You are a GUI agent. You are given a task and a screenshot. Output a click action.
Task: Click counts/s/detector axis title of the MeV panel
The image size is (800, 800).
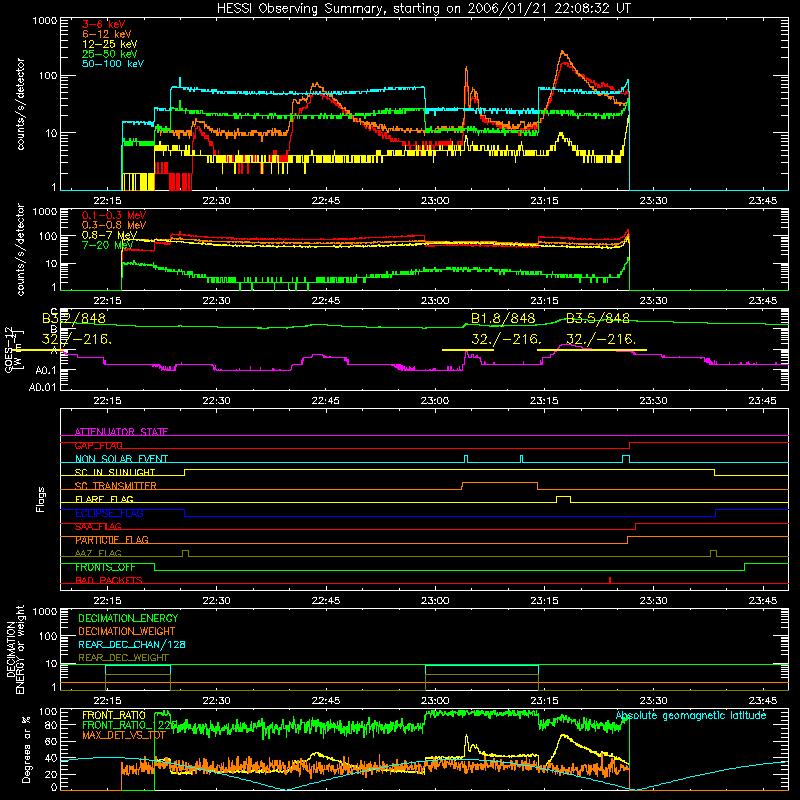pyautogui.click(x=21, y=250)
